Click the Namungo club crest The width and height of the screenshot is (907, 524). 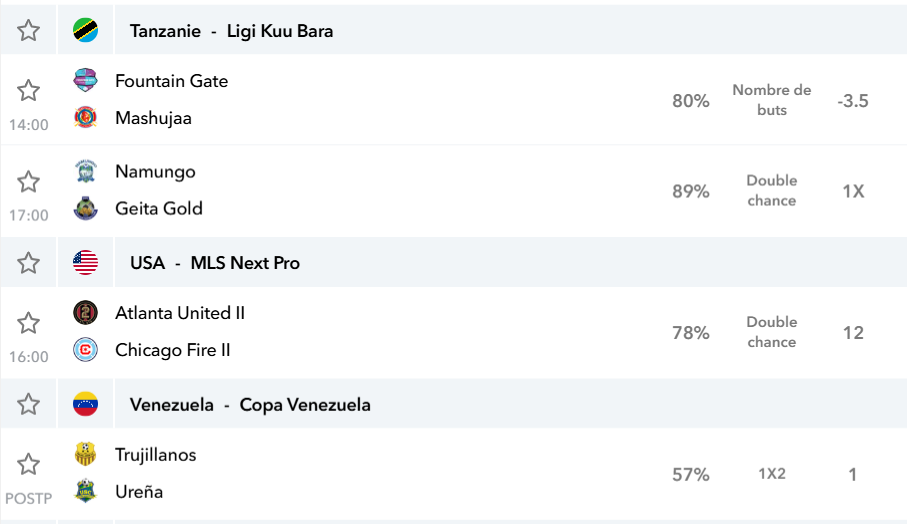pyautogui.click(x=85, y=171)
